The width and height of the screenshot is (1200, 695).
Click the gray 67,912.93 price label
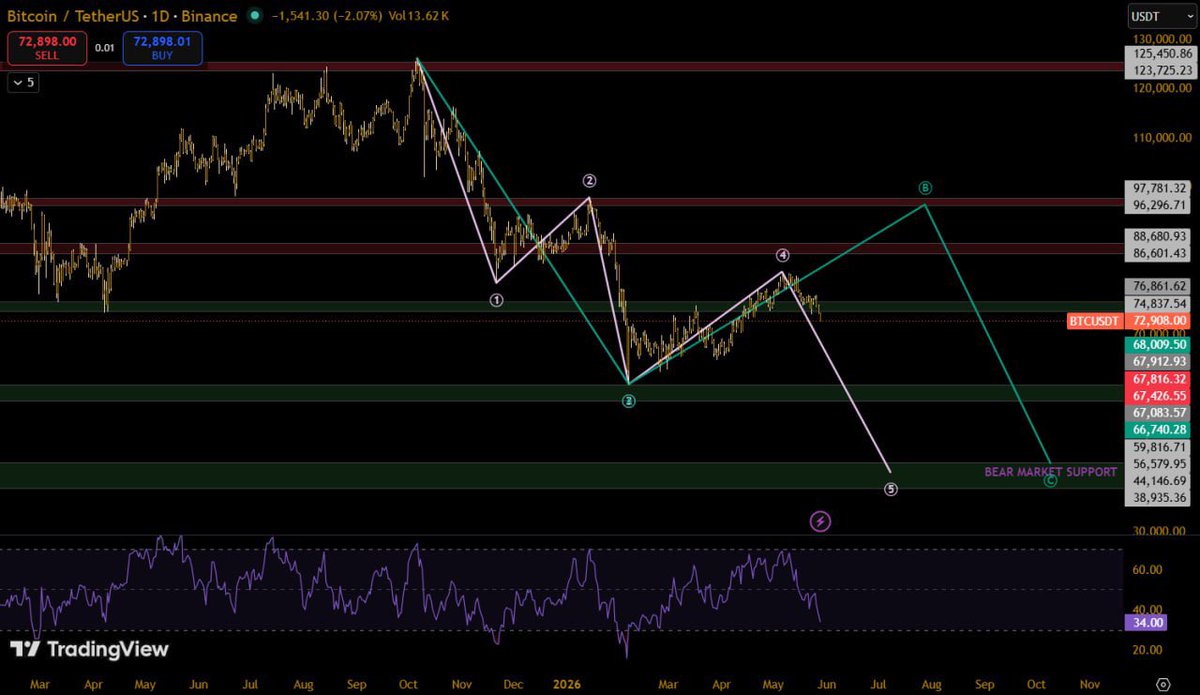pyautogui.click(x=1158, y=361)
